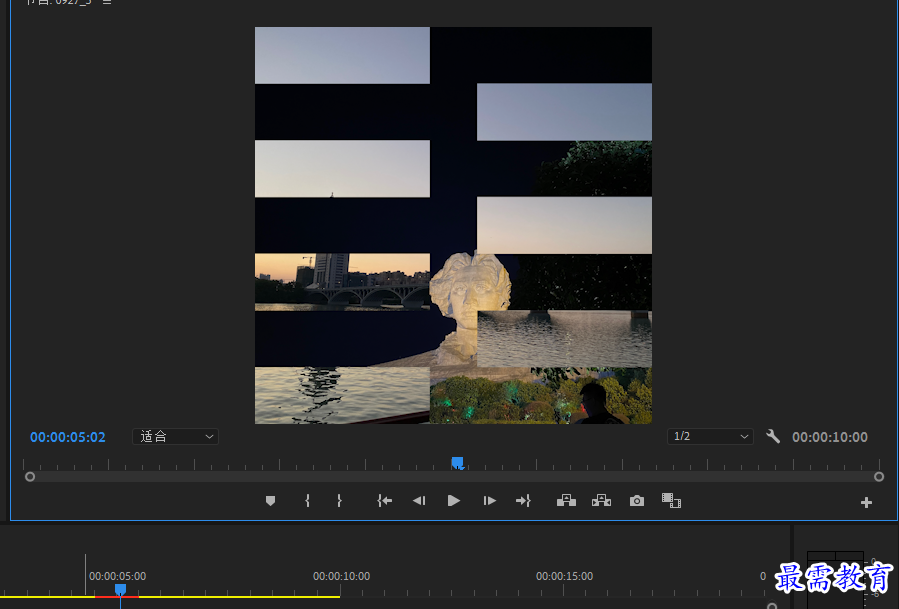The height and width of the screenshot is (609, 899).
Task: Open monitor settings wrench icon
Action: 773,436
